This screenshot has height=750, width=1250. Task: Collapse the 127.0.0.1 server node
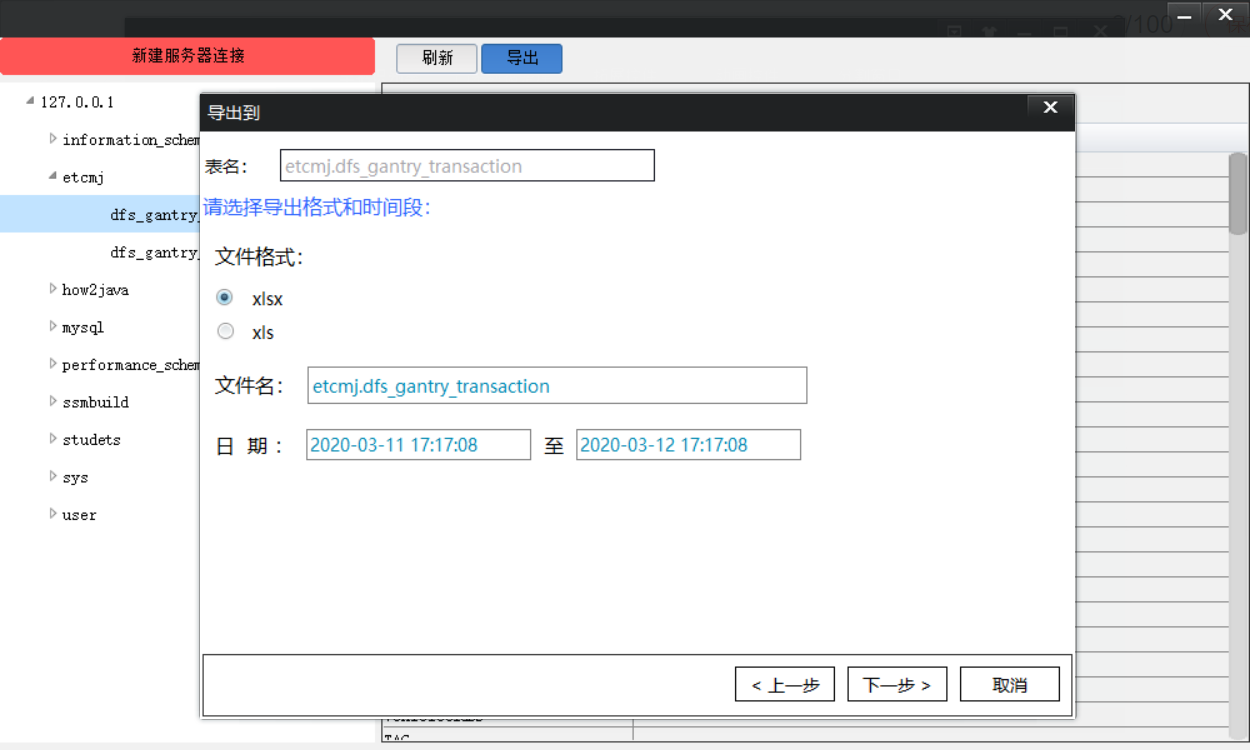point(30,101)
